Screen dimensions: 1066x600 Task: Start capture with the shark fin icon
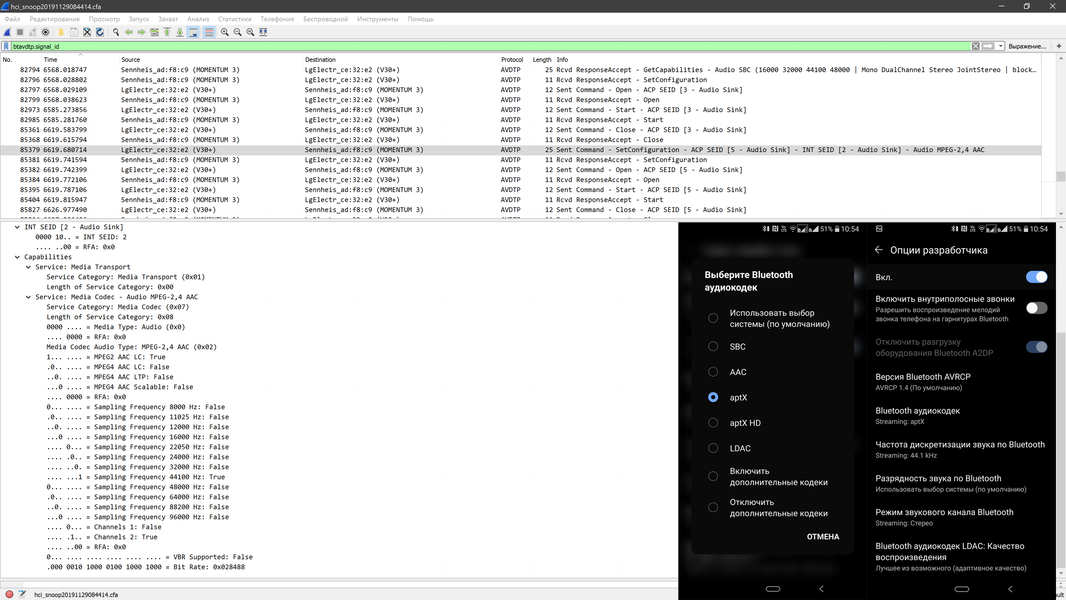[x=7, y=32]
